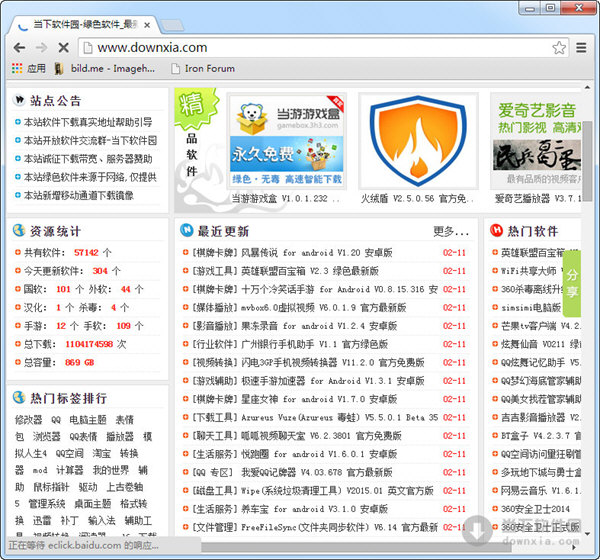Open BT盒子 V4.2.3.7 hot software
Screen dimensions: 600x560
541,436
